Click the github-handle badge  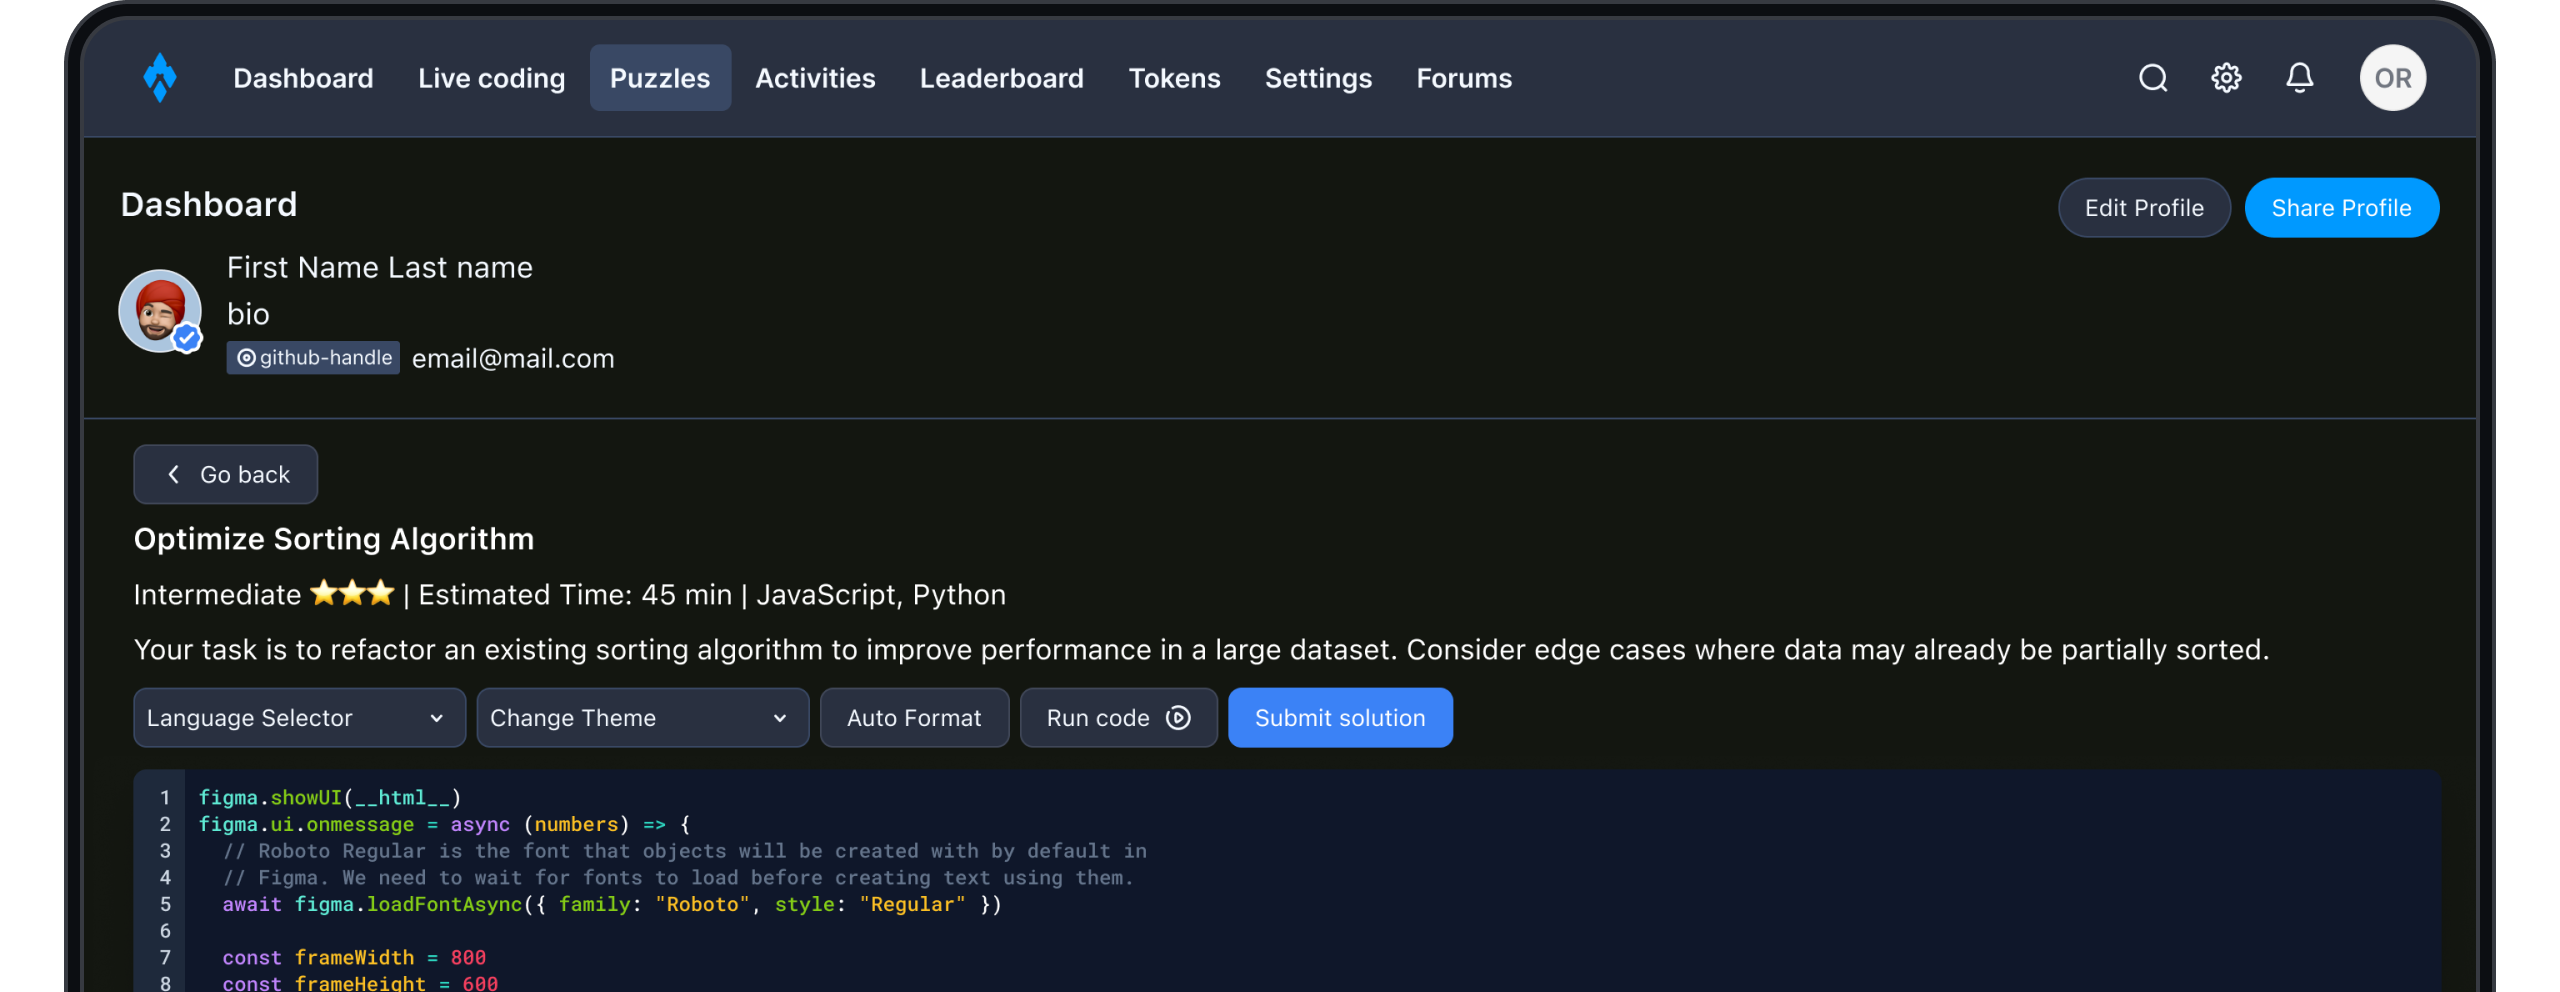[313, 358]
